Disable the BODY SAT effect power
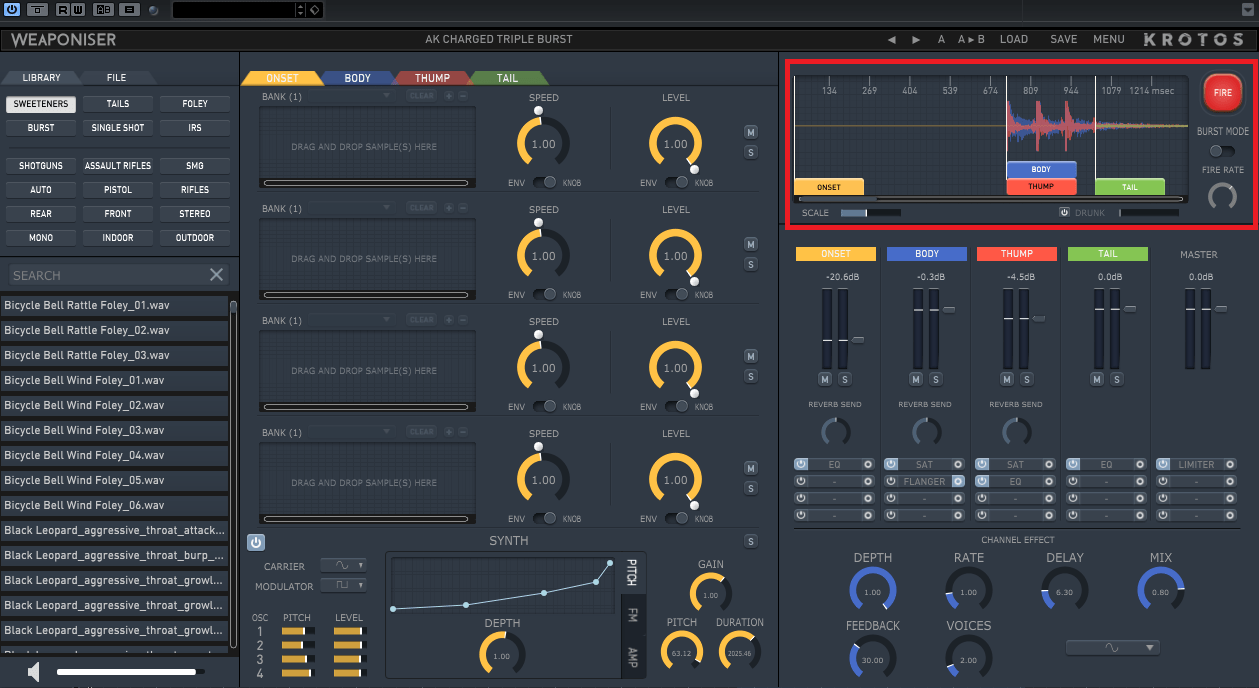Viewport: 1259px width, 688px height. click(x=892, y=465)
